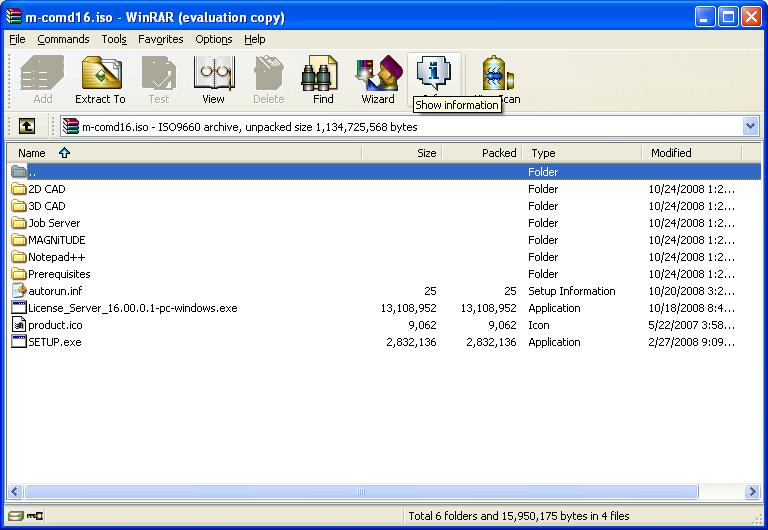Click the archive path text m-comd16.iso ISO9660
Screen dimensions: 768x530
click(x=249, y=127)
